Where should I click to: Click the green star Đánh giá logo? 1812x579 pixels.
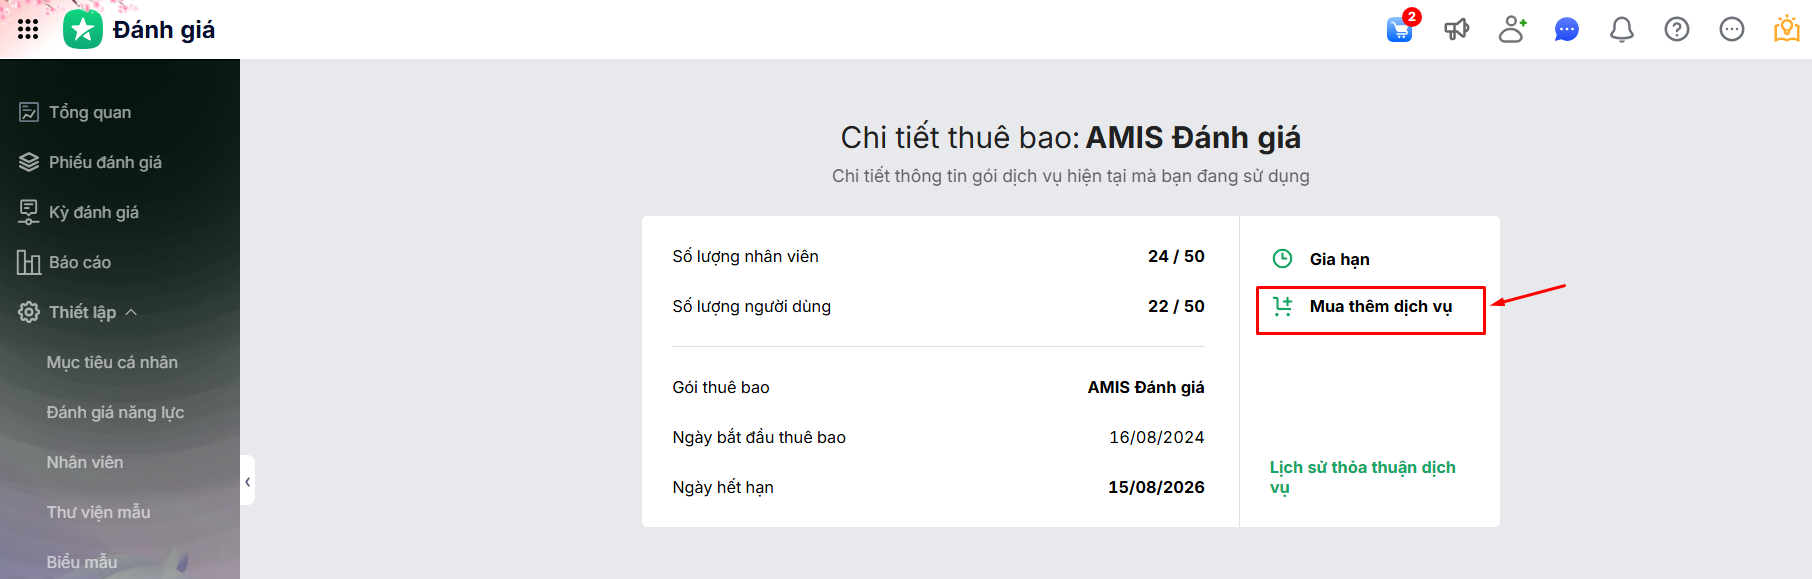(83, 30)
